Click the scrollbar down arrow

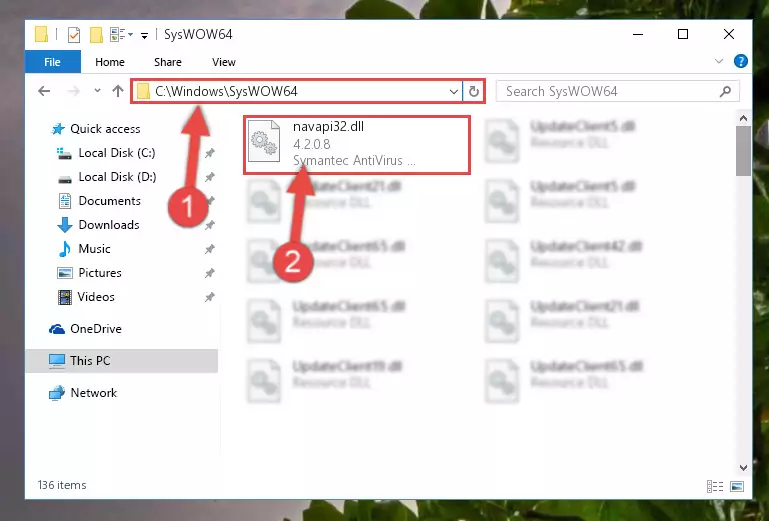click(x=743, y=468)
